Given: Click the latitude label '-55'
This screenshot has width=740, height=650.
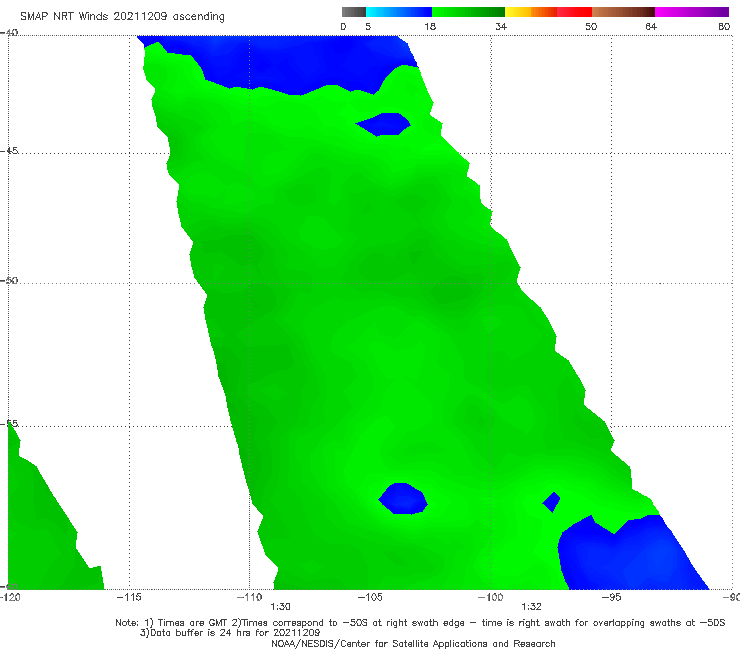Looking at the screenshot, I should pos(9,423).
